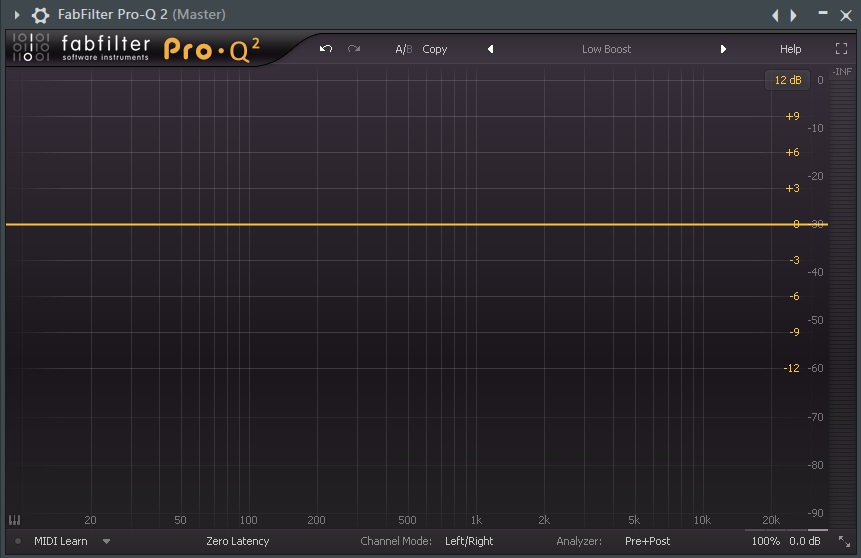Click the fabfilter Pro-Q 2 logo

point(136,48)
